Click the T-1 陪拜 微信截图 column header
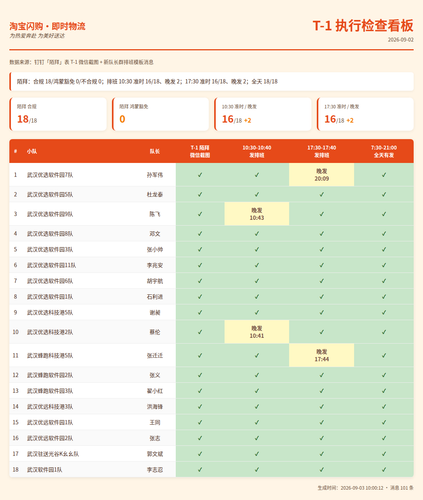Viewport: 423px width, 500px height. tap(200, 151)
